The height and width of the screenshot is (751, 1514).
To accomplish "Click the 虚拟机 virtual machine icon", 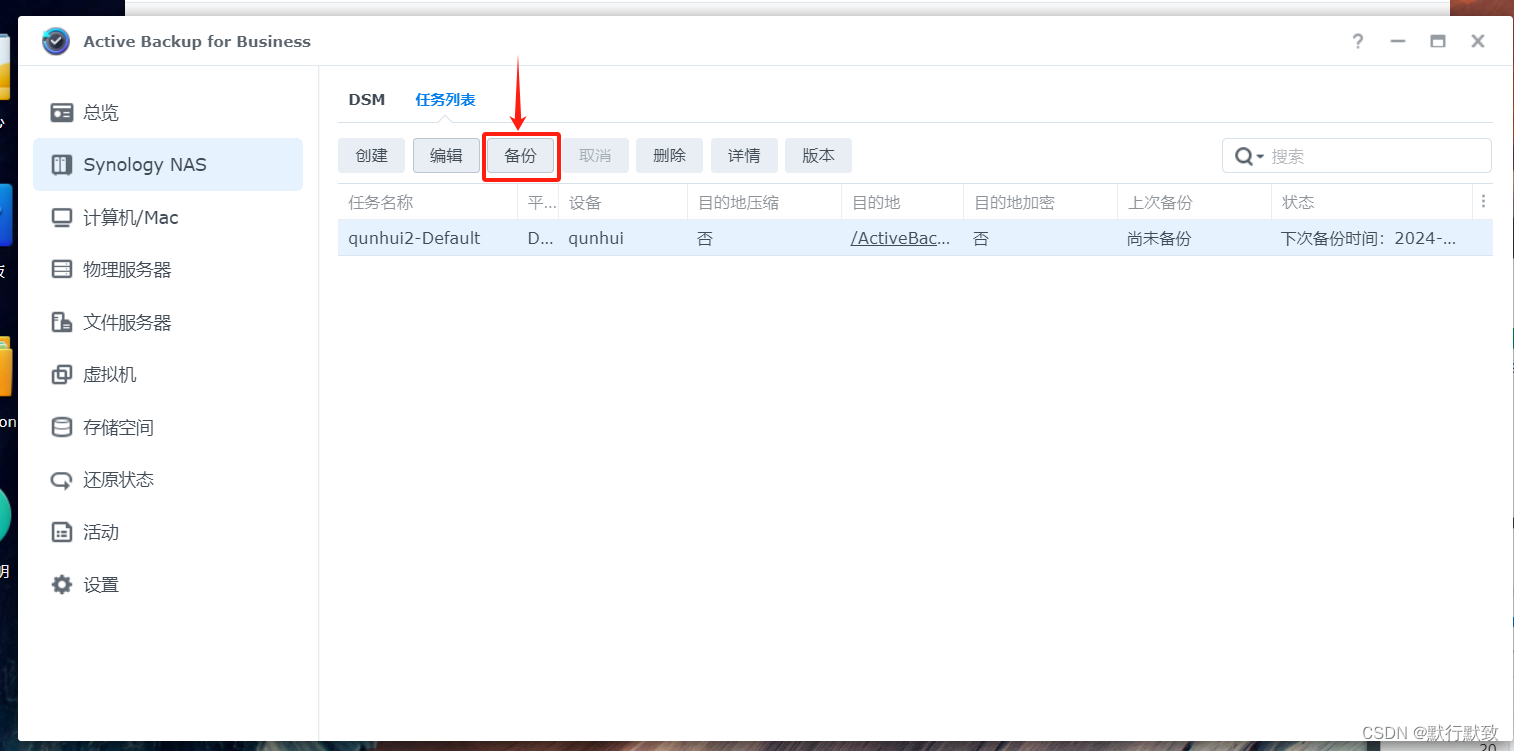I will point(62,375).
